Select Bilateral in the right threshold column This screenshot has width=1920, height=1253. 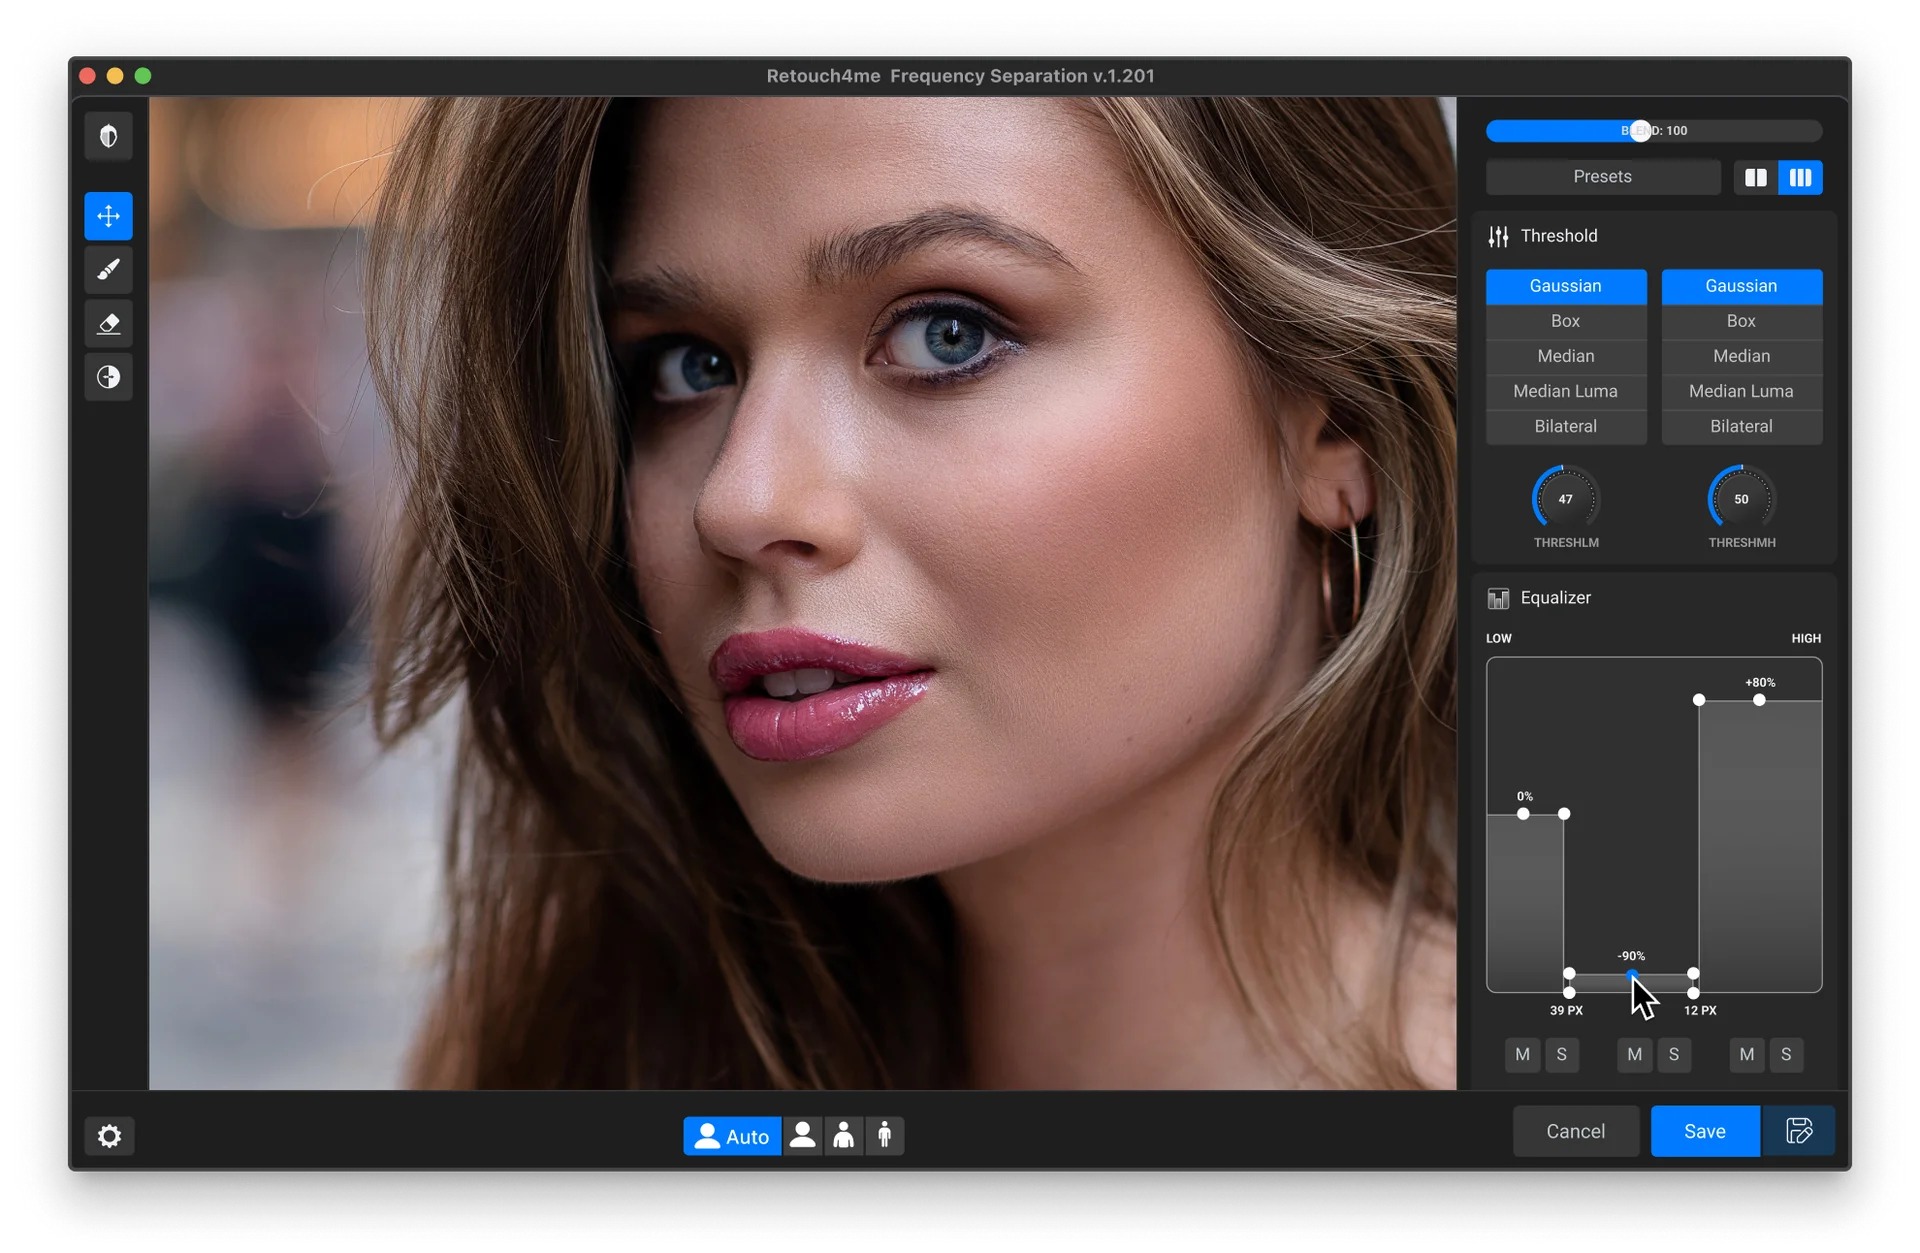(1741, 426)
